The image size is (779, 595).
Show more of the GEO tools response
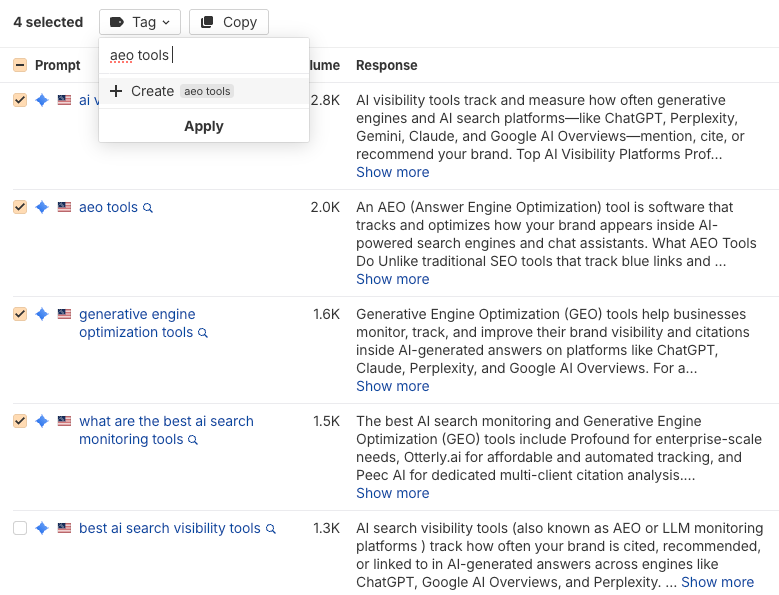click(392, 386)
